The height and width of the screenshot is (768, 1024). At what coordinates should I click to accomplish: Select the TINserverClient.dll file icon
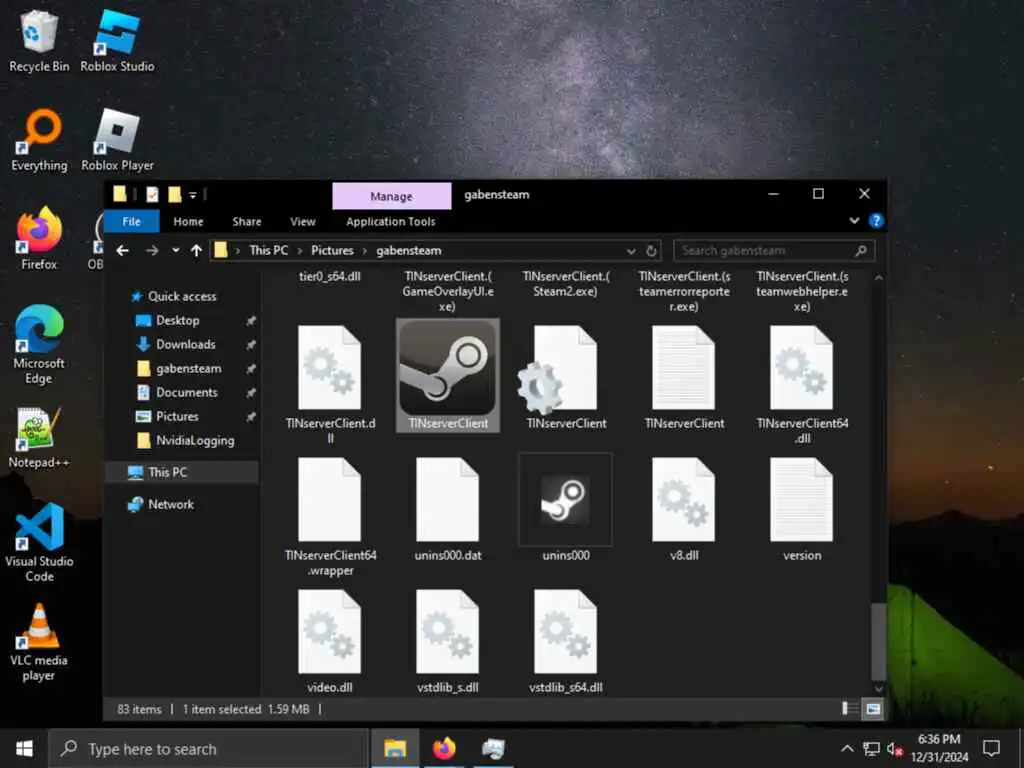pos(330,383)
